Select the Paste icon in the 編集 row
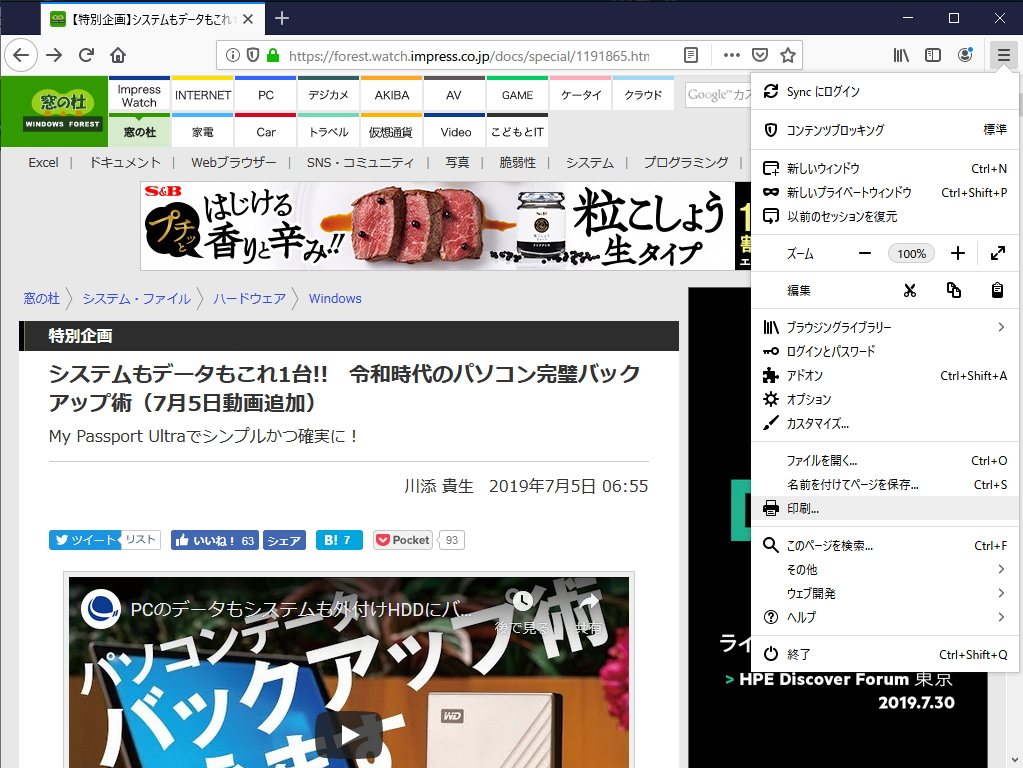 pyautogui.click(x=996, y=290)
